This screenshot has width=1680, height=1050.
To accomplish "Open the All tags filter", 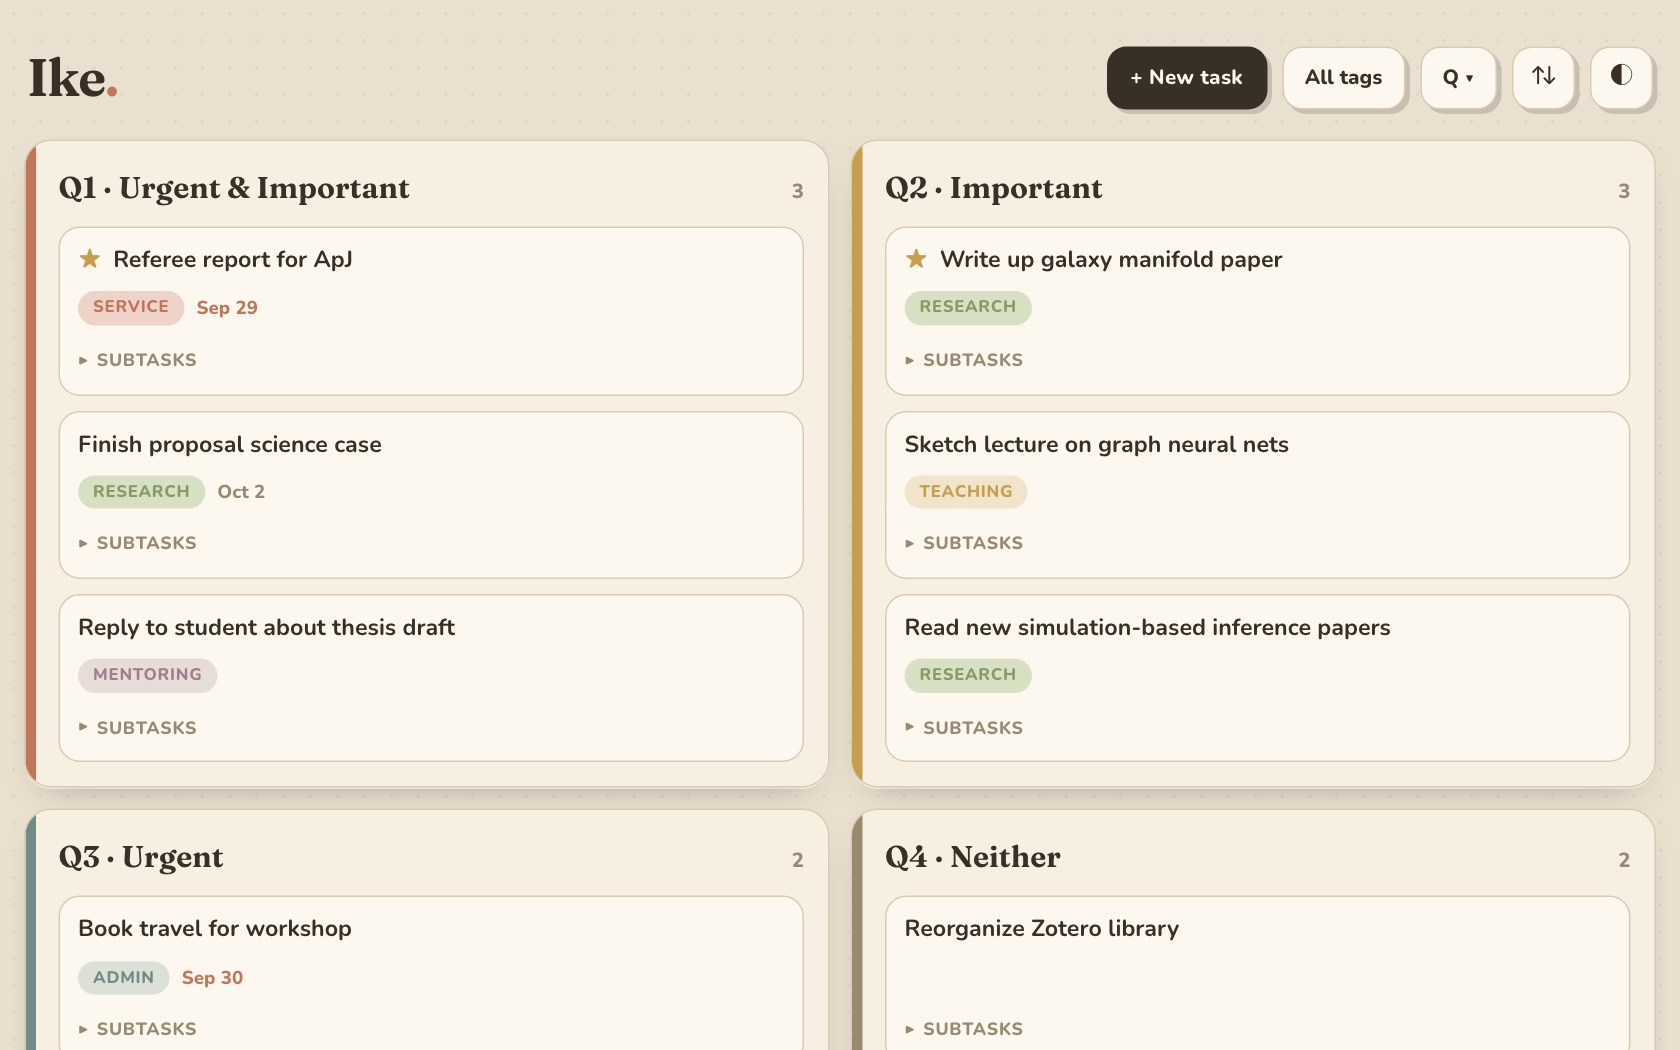I will tap(1344, 77).
